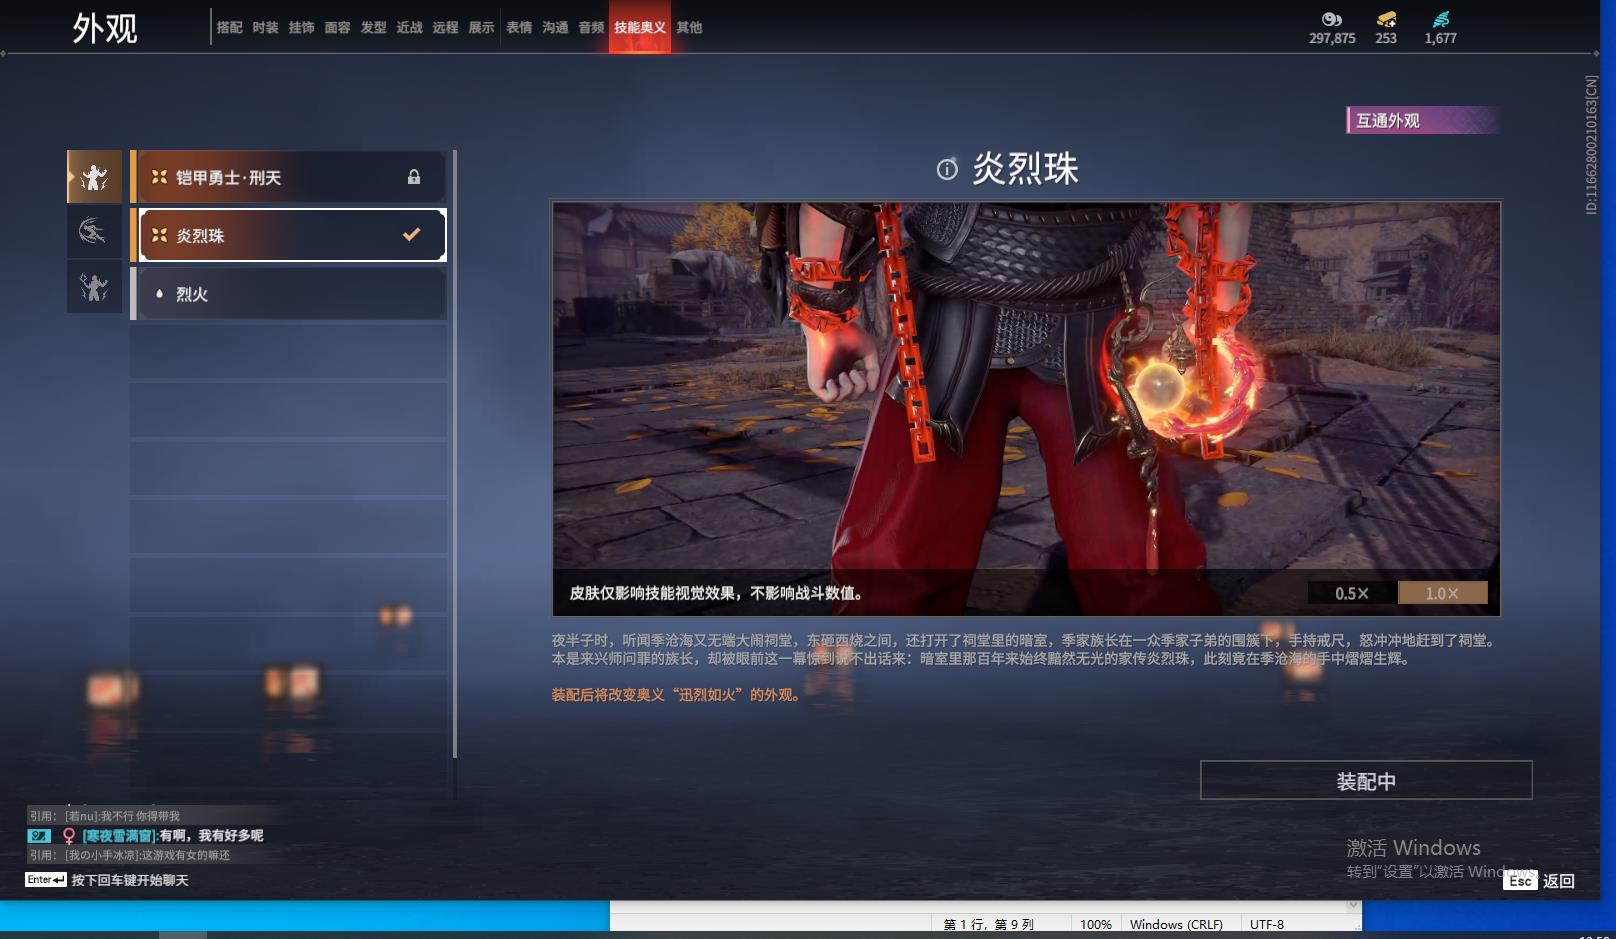Click the quoted 我の小手冰凉 chat message
This screenshot has height=939, width=1616.
tap(130, 855)
